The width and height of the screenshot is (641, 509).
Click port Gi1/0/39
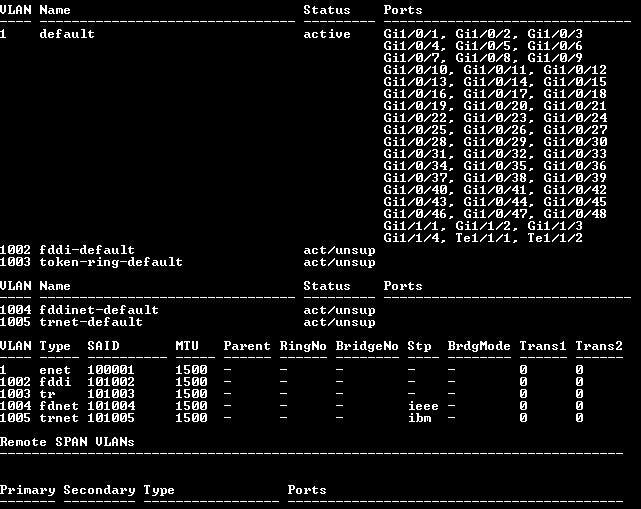click(x=575, y=178)
